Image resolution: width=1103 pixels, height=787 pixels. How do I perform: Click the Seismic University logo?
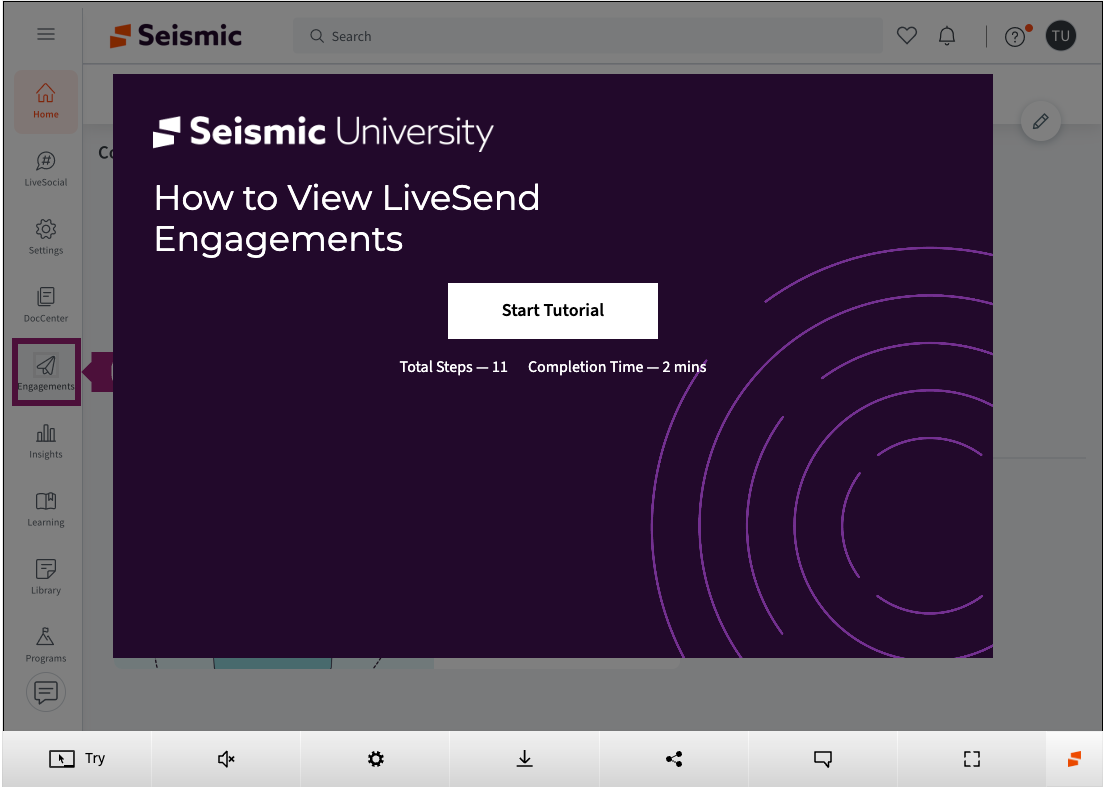click(x=323, y=132)
